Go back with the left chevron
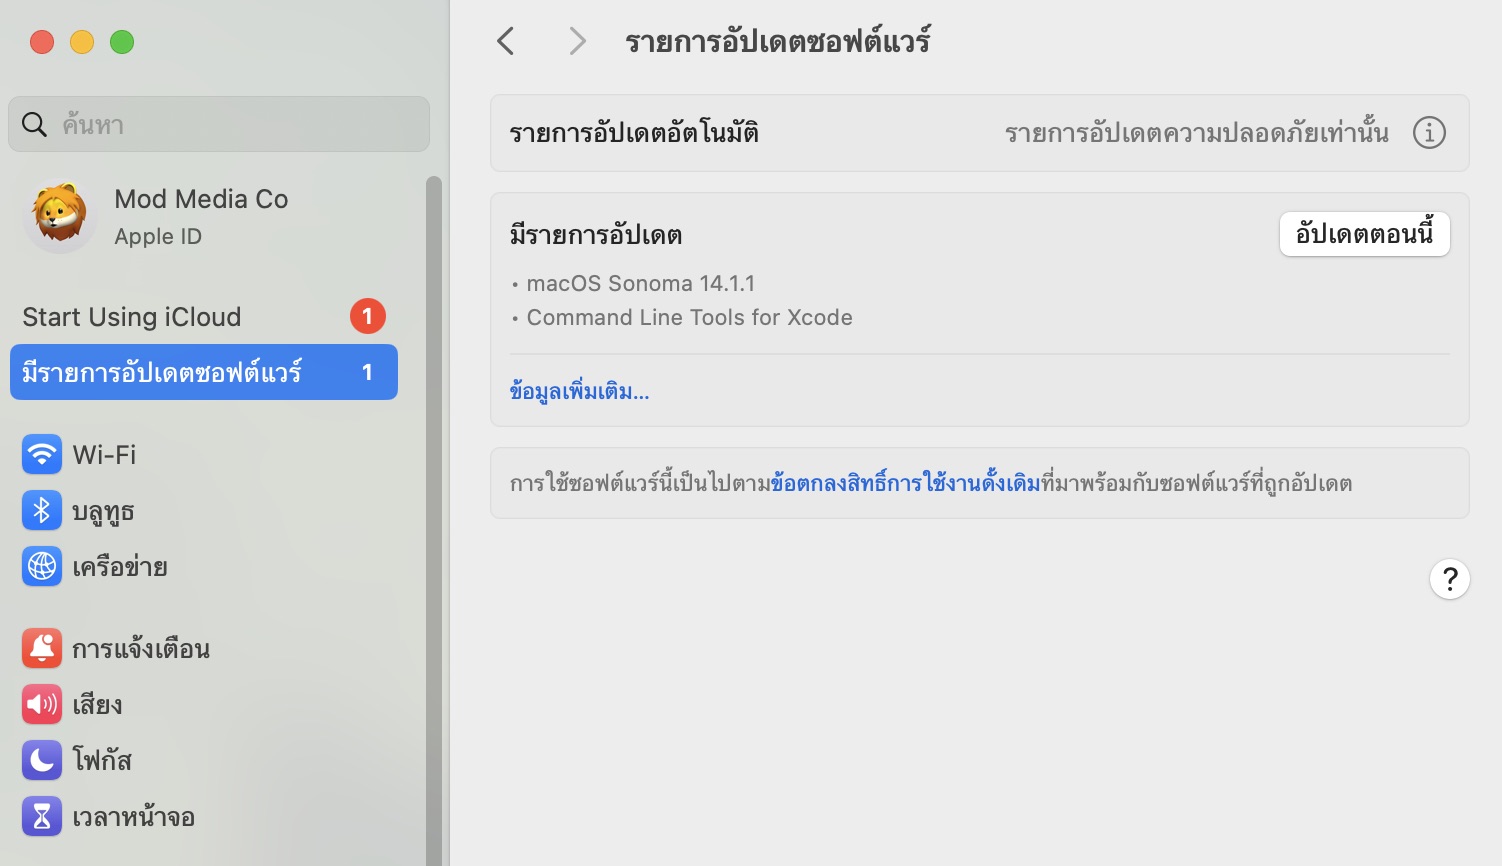The width and height of the screenshot is (1502, 866). tap(506, 42)
